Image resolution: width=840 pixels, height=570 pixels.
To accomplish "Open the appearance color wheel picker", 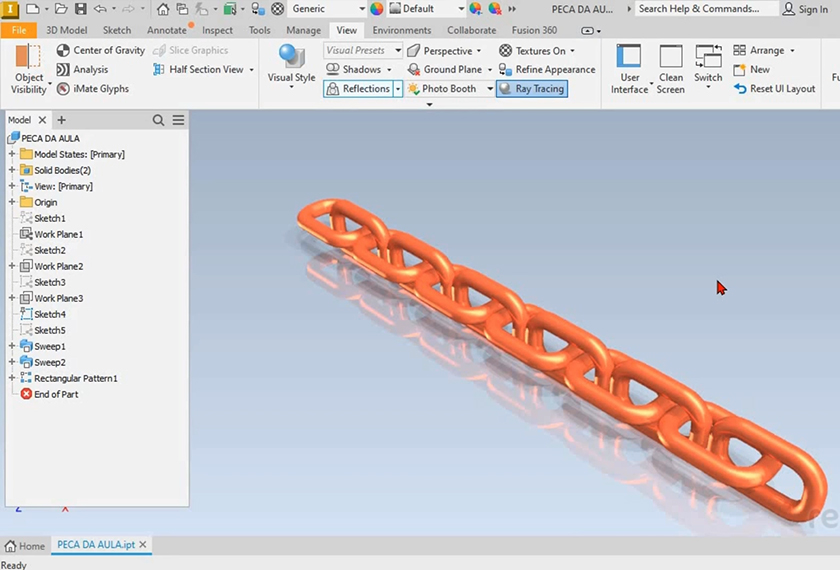I will click(x=377, y=9).
